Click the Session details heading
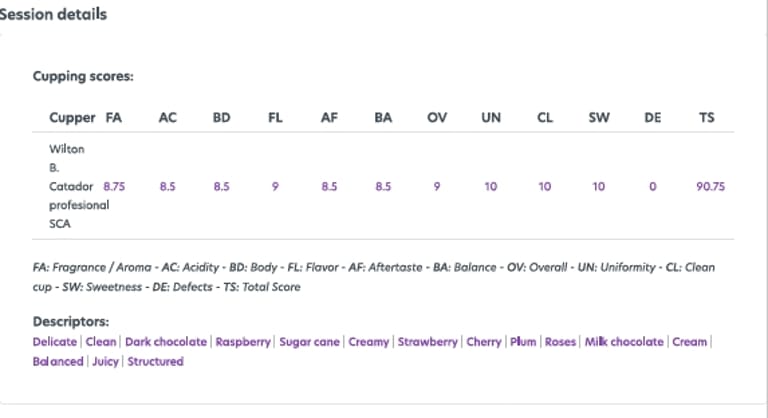Viewport: 768px width, 418px height. click(x=54, y=15)
